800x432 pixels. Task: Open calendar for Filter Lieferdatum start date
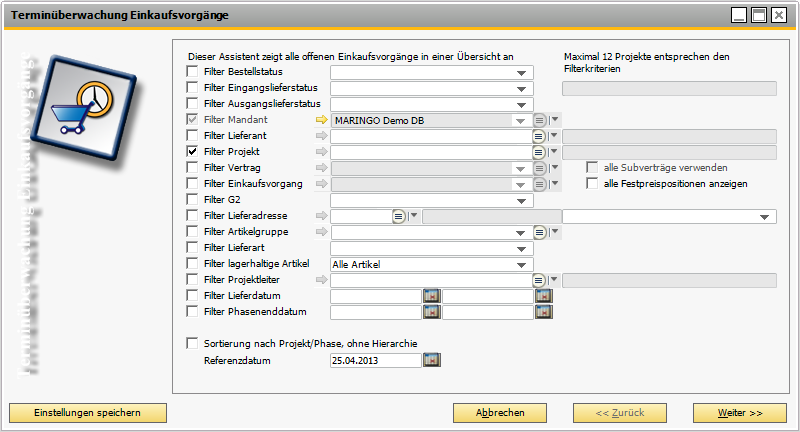(x=432, y=296)
